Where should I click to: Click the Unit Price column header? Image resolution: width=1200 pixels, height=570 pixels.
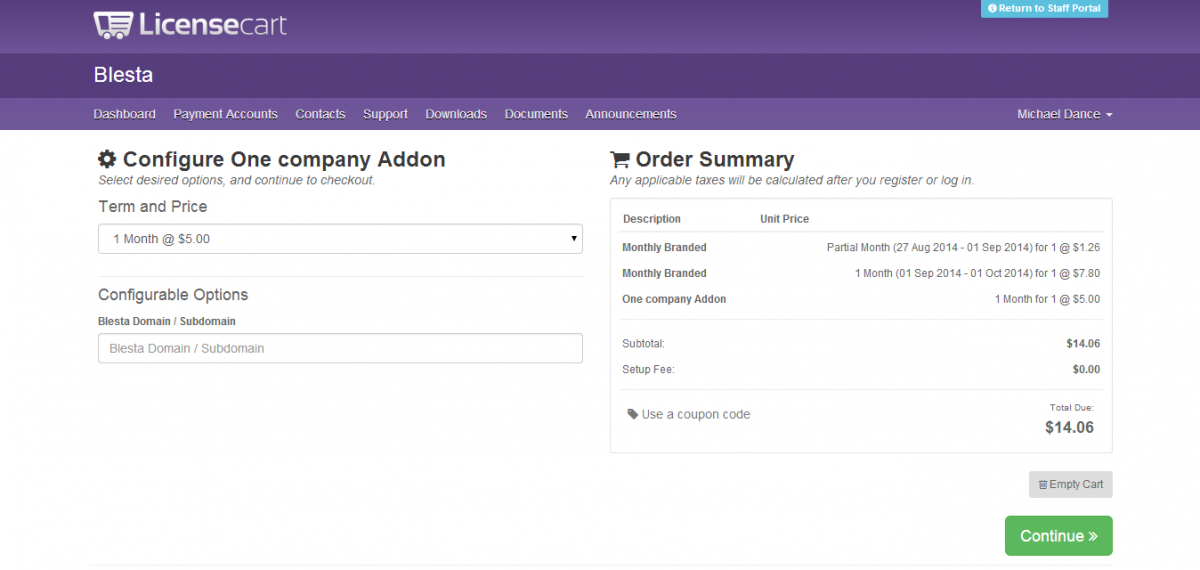point(785,219)
